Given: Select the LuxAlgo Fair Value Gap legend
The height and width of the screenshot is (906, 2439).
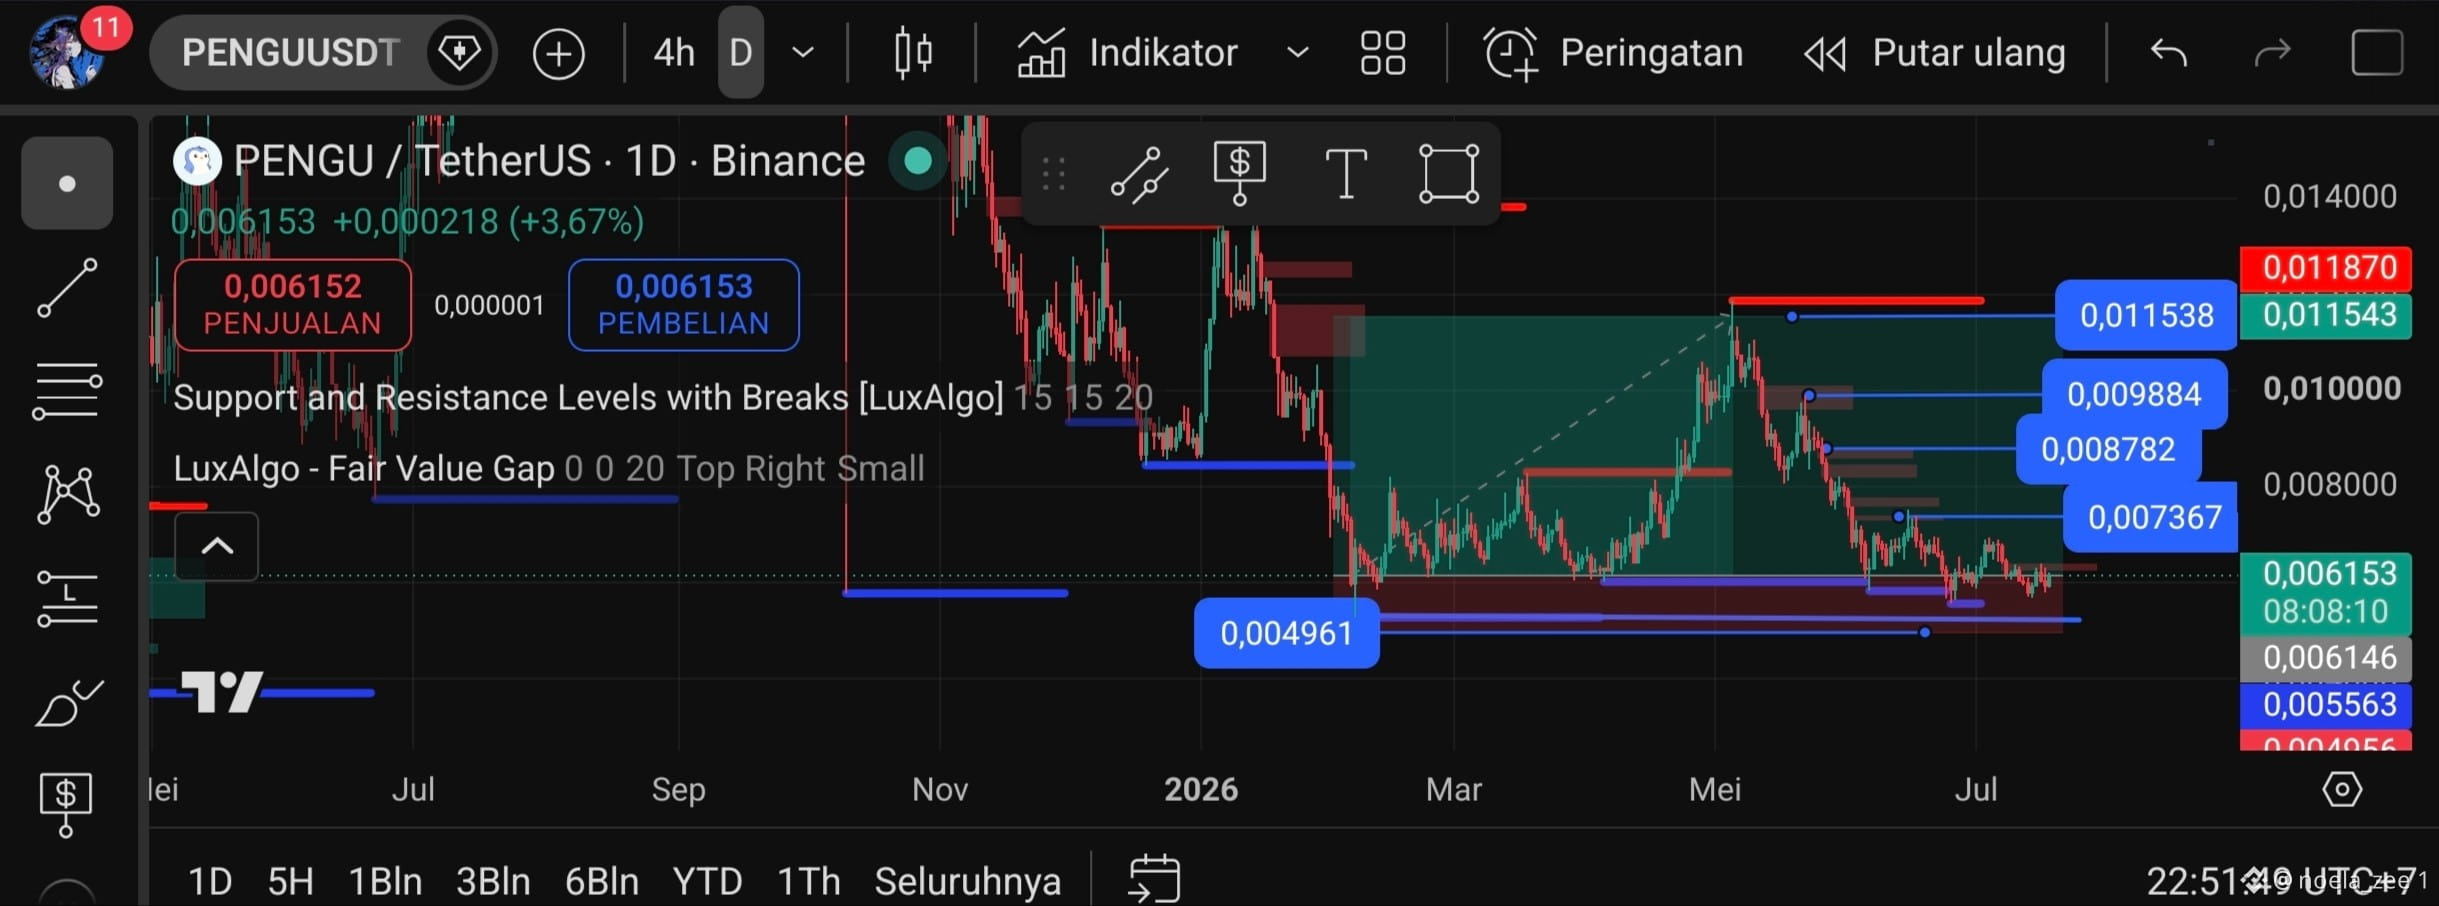Looking at the screenshot, I should [548, 468].
